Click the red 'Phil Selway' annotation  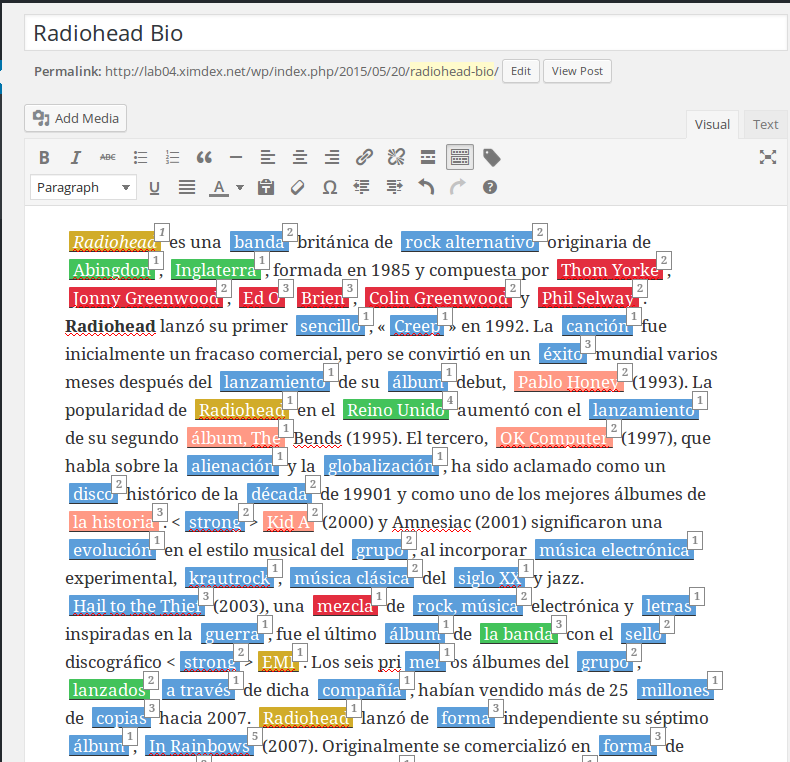[x=588, y=298]
